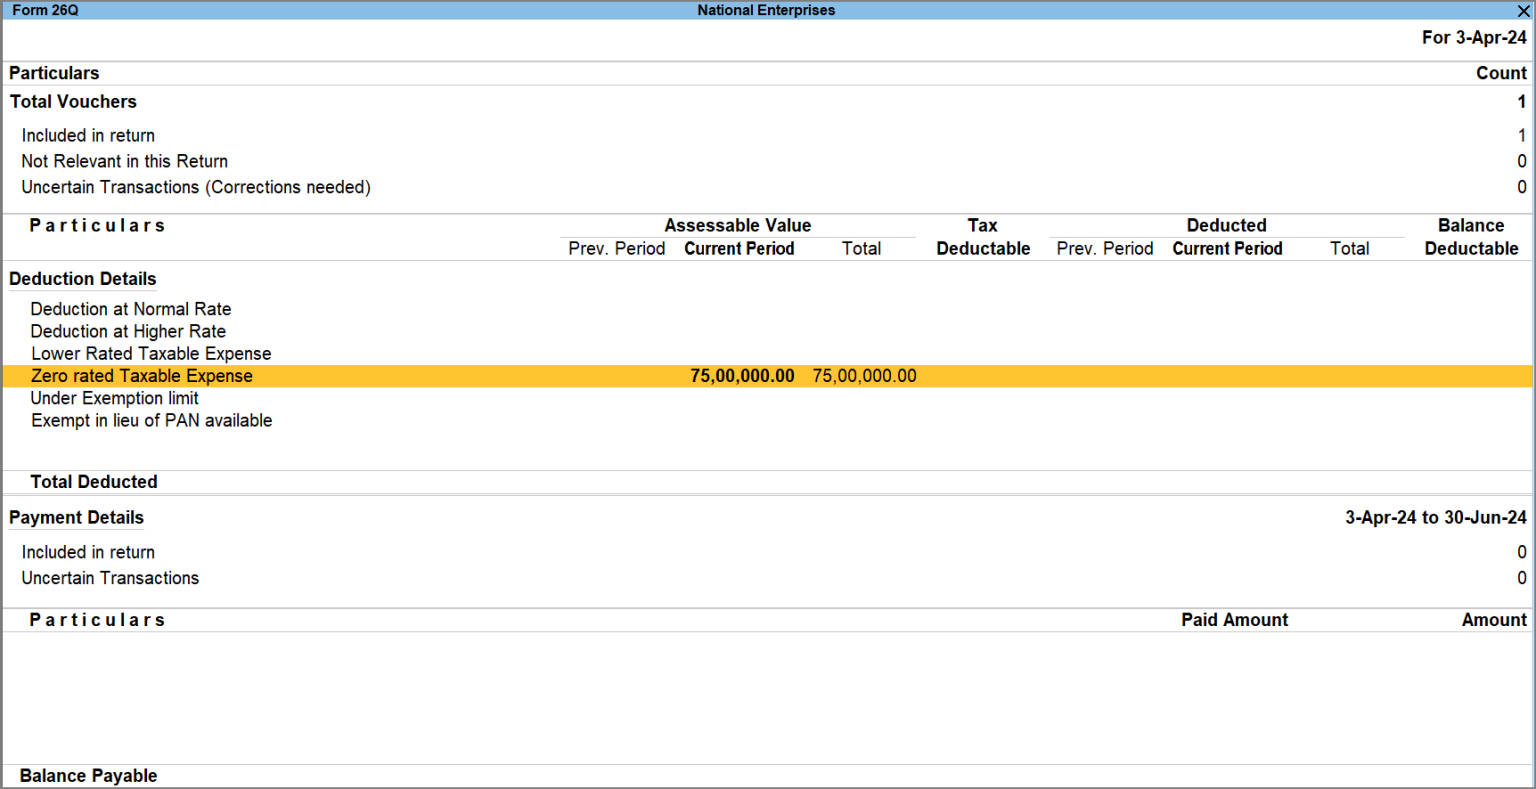
Task: Open Not Relevant in this Return details
Action: pos(124,161)
